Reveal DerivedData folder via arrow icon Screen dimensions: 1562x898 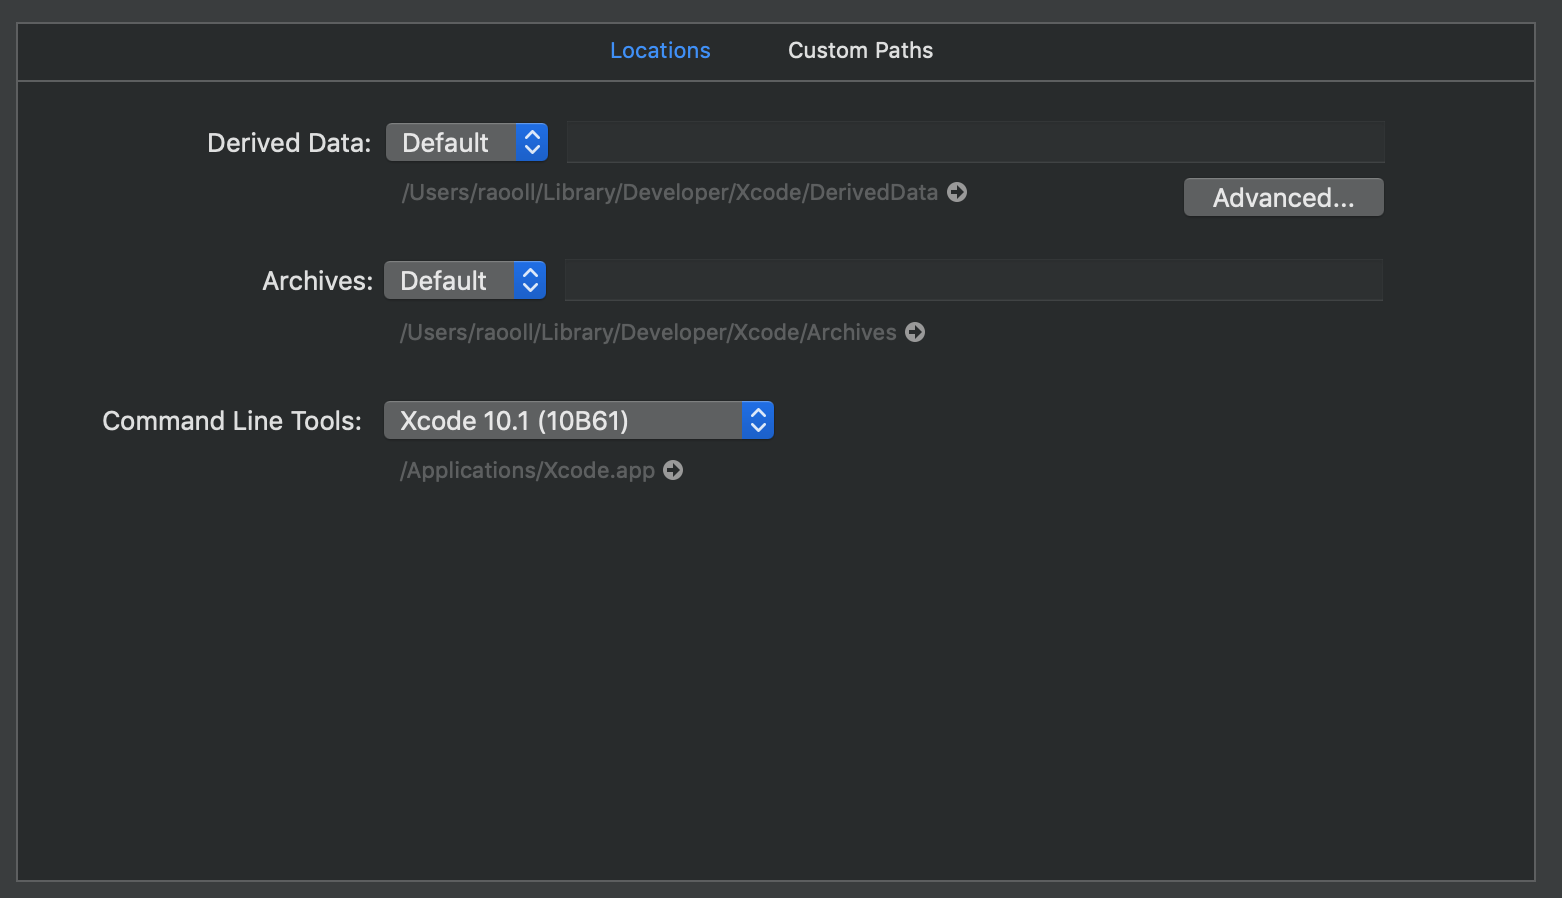coord(957,192)
